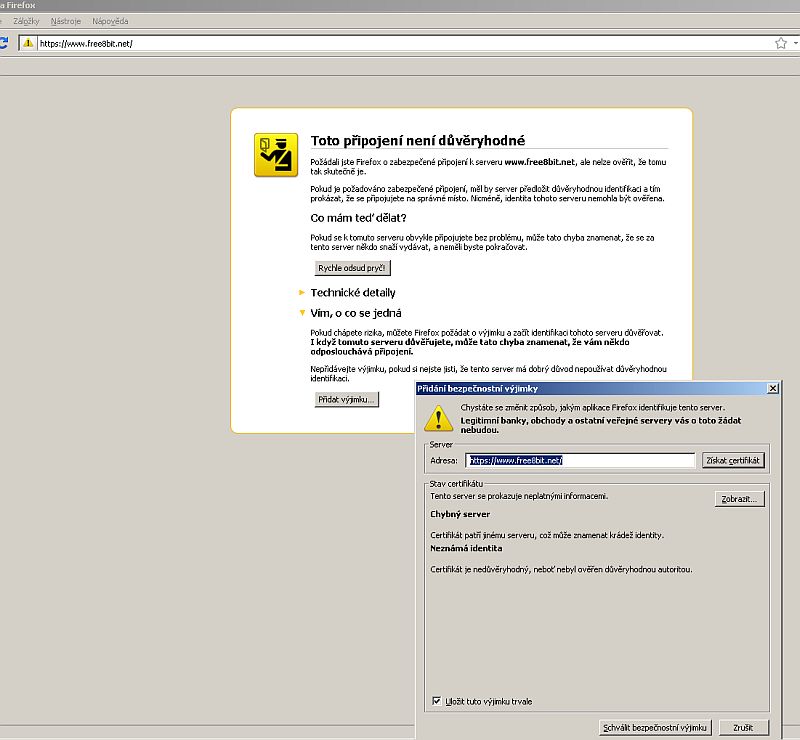
Task: Toggle the 'Uložit tuto výjimku trvale' checkbox
Action: (437, 701)
